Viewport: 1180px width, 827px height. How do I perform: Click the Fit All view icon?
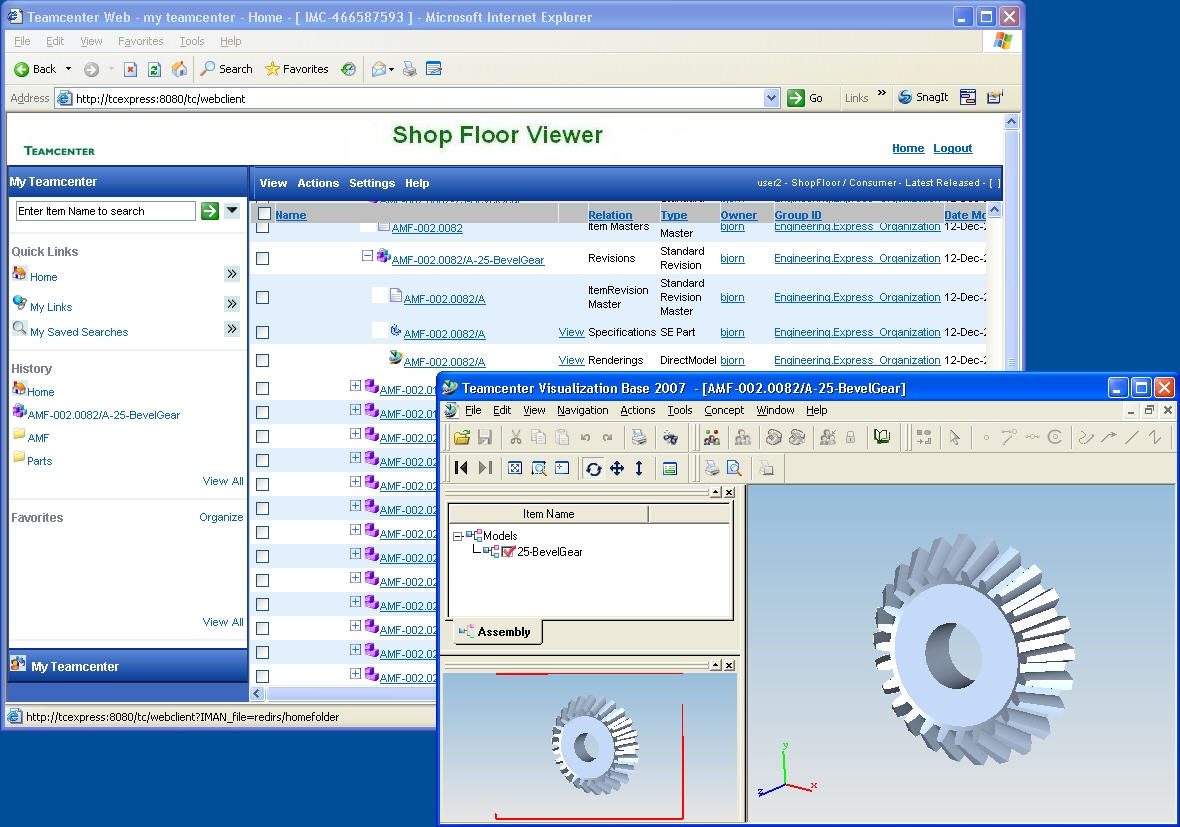[x=515, y=468]
